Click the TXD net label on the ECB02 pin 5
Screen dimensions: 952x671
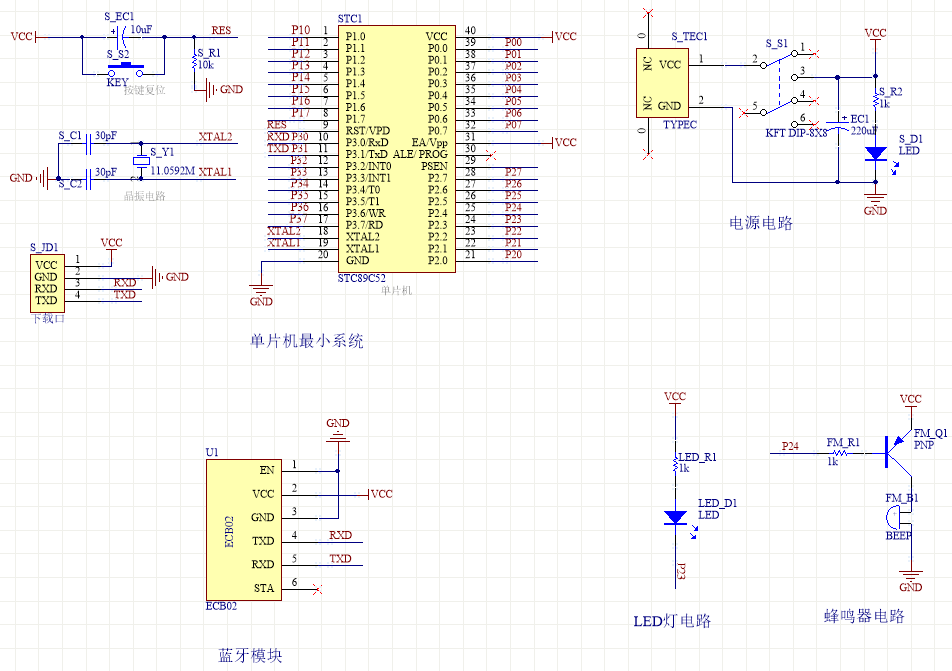[341, 559]
